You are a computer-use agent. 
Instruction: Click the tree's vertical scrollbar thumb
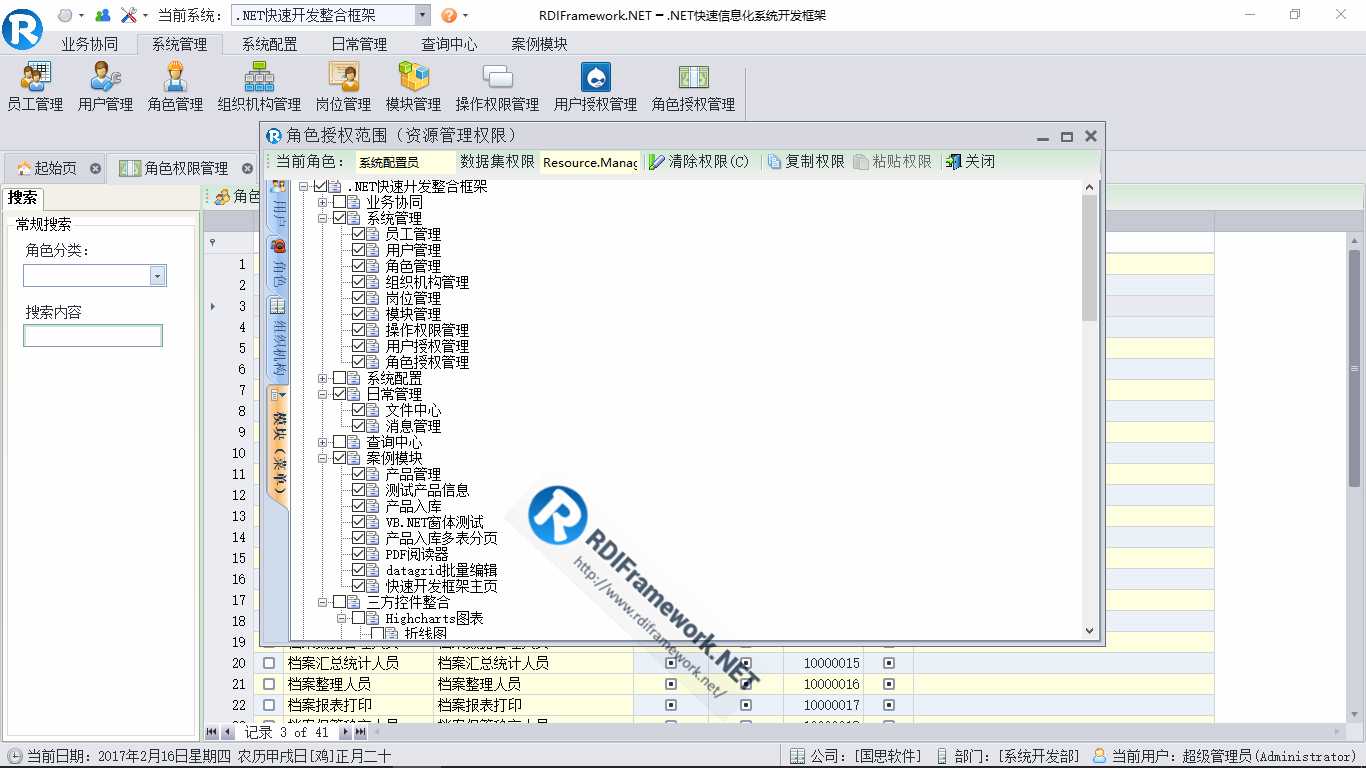coord(1090,258)
